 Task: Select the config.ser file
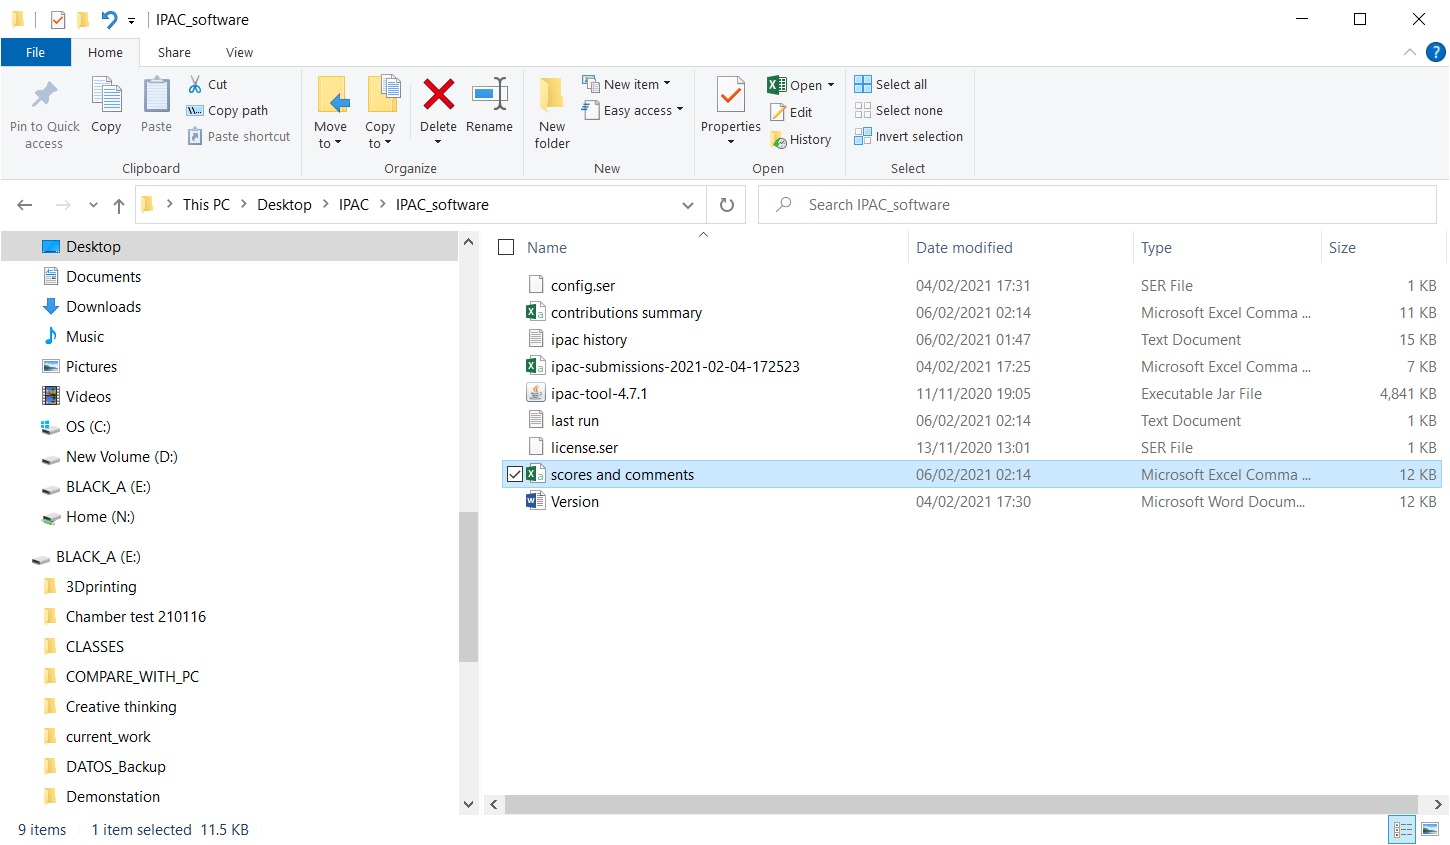583,285
